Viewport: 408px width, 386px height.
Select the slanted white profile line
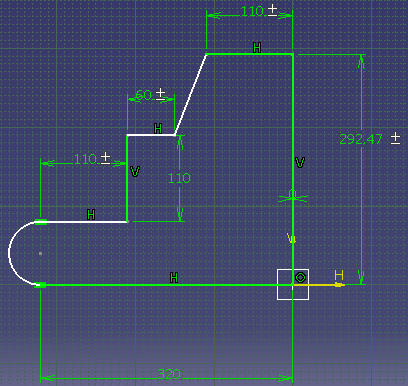(190, 95)
